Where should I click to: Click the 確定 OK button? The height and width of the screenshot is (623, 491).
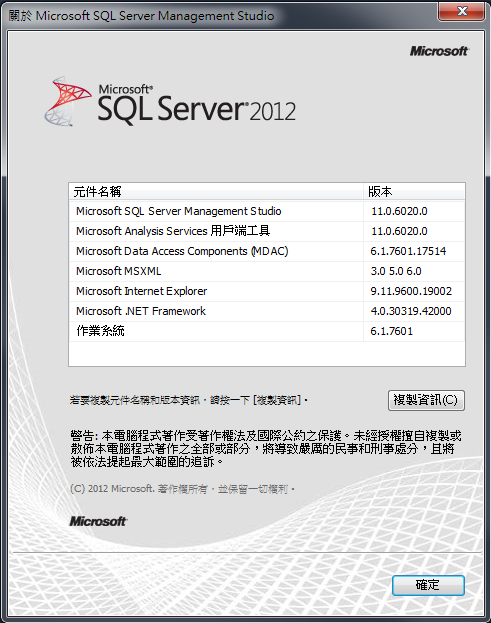[428, 585]
